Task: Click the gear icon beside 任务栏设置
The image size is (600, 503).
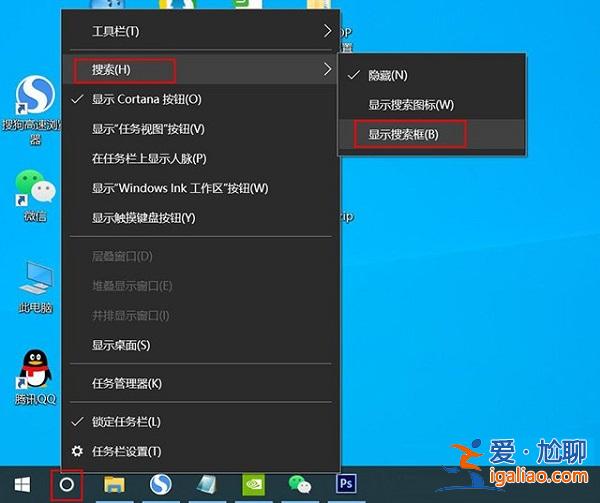Action: coord(77,451)
